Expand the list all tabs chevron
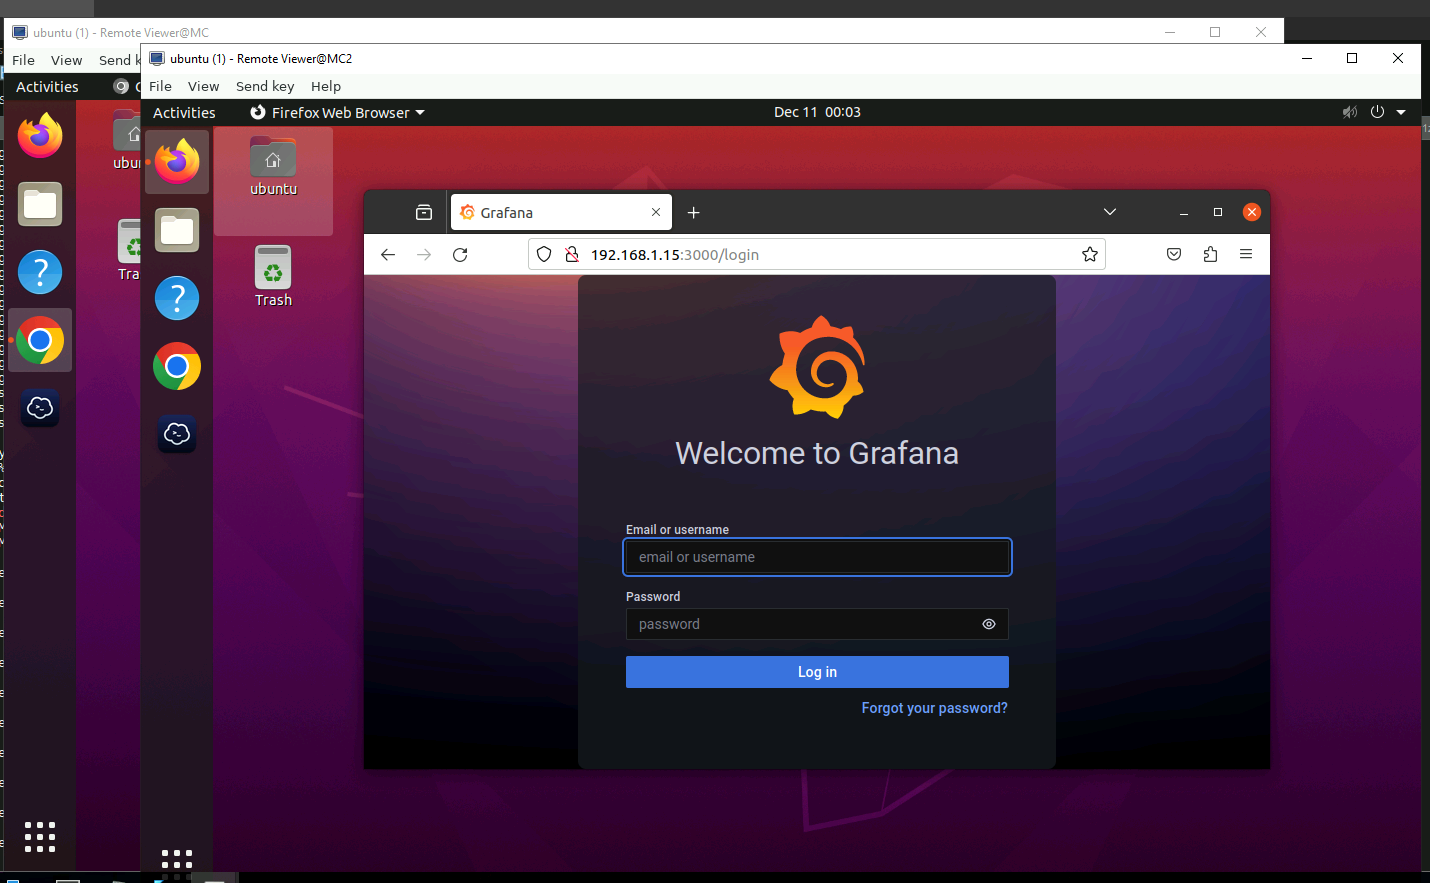The height and width of the screenshot is (883, 1430). [x=1109, y=212]
